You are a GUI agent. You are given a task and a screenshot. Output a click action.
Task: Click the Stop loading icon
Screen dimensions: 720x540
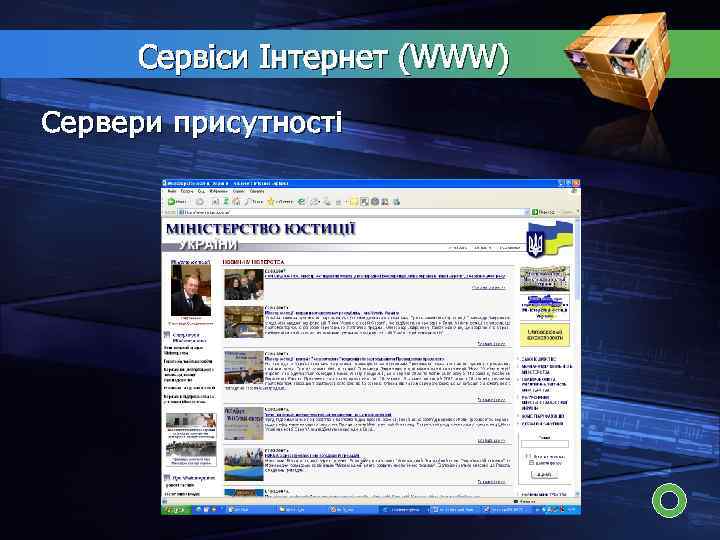(x=215, y=202)
